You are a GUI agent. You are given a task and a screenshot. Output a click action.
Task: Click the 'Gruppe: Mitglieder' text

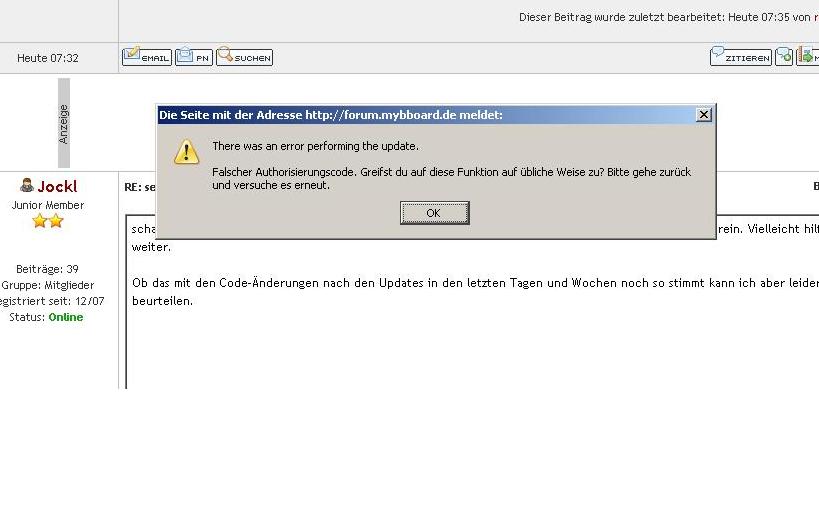(x=48, y=285)
